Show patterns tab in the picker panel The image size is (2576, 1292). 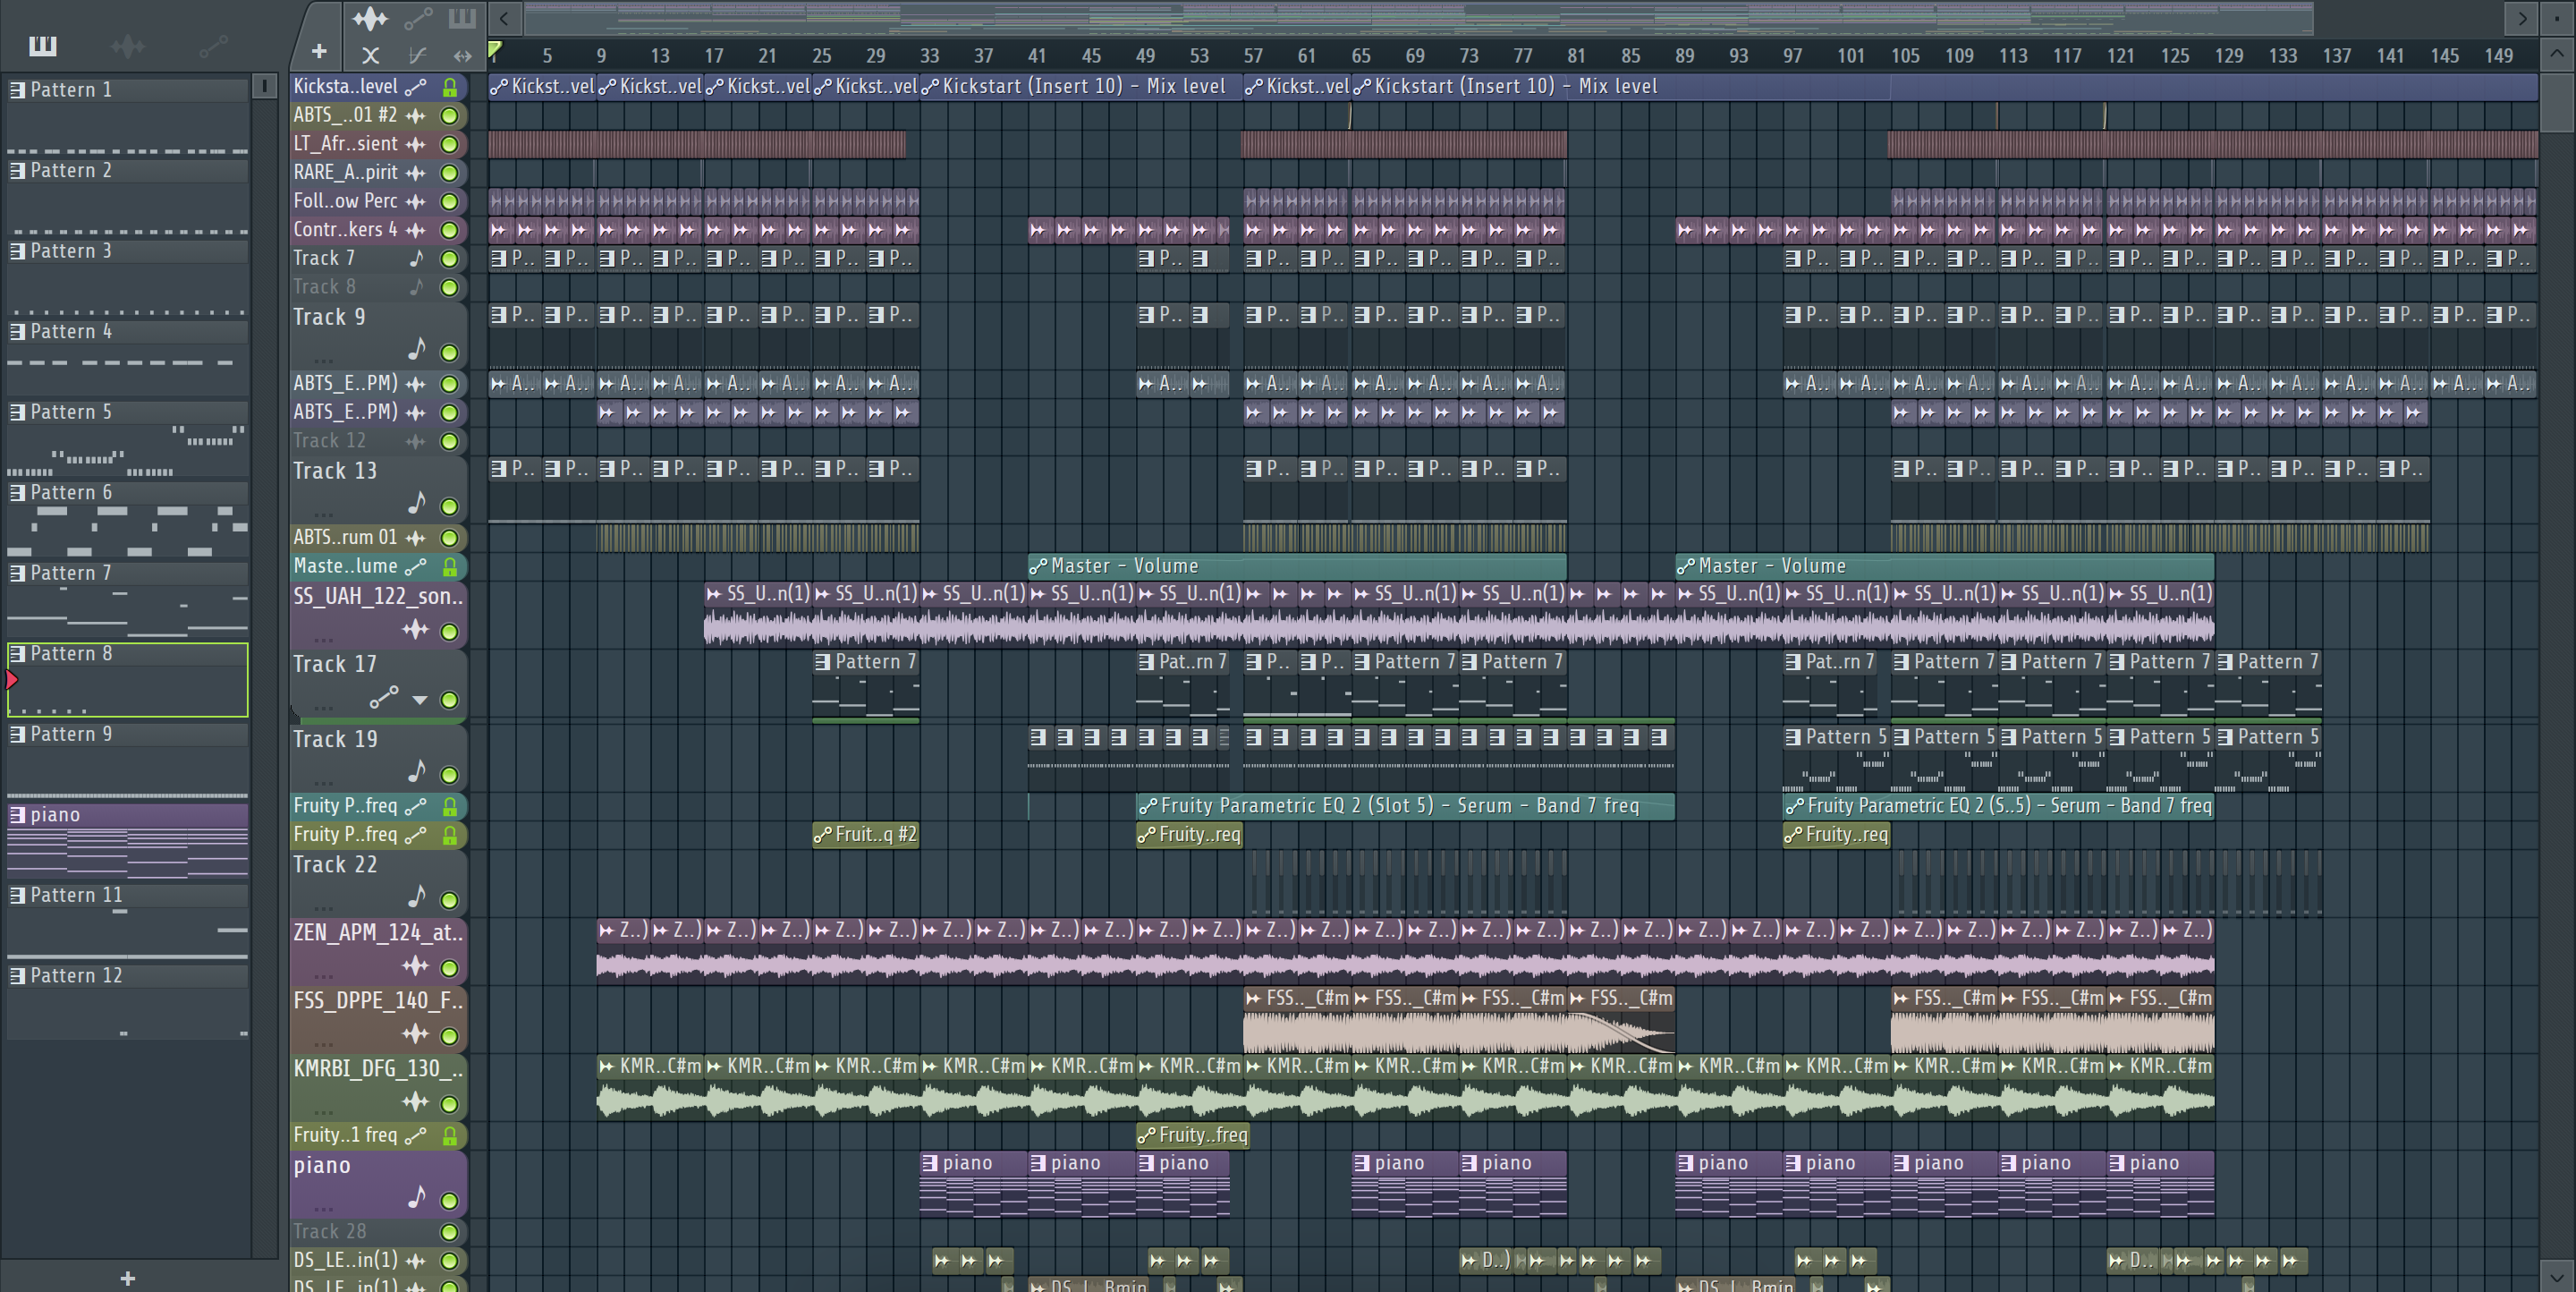pos(43,46)
